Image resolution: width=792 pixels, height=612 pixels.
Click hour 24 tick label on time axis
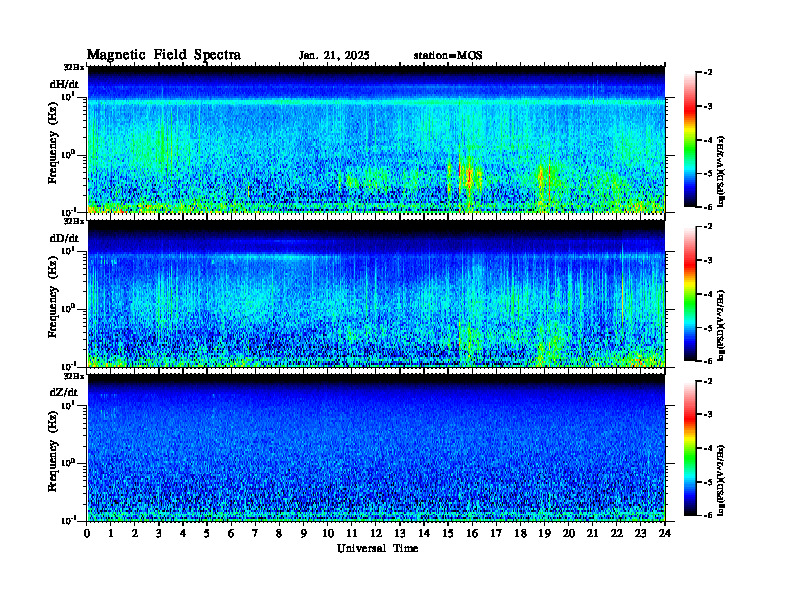click(665, 534)
